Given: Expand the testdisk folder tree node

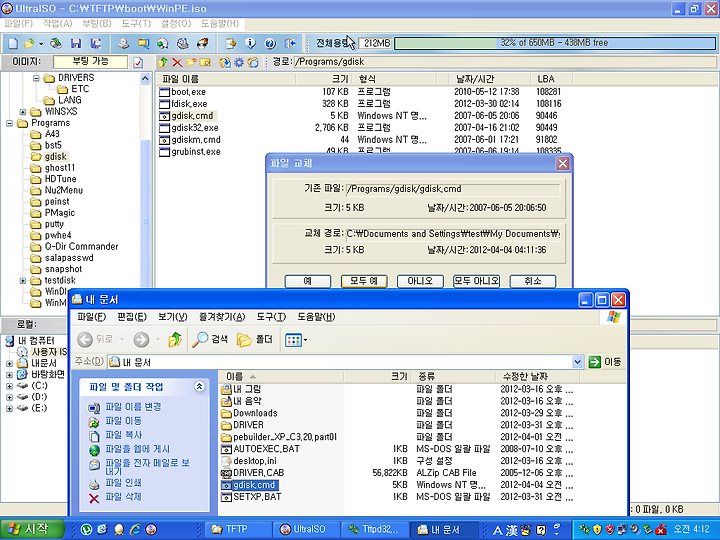Looking at the screenshot, I should 22,281.
